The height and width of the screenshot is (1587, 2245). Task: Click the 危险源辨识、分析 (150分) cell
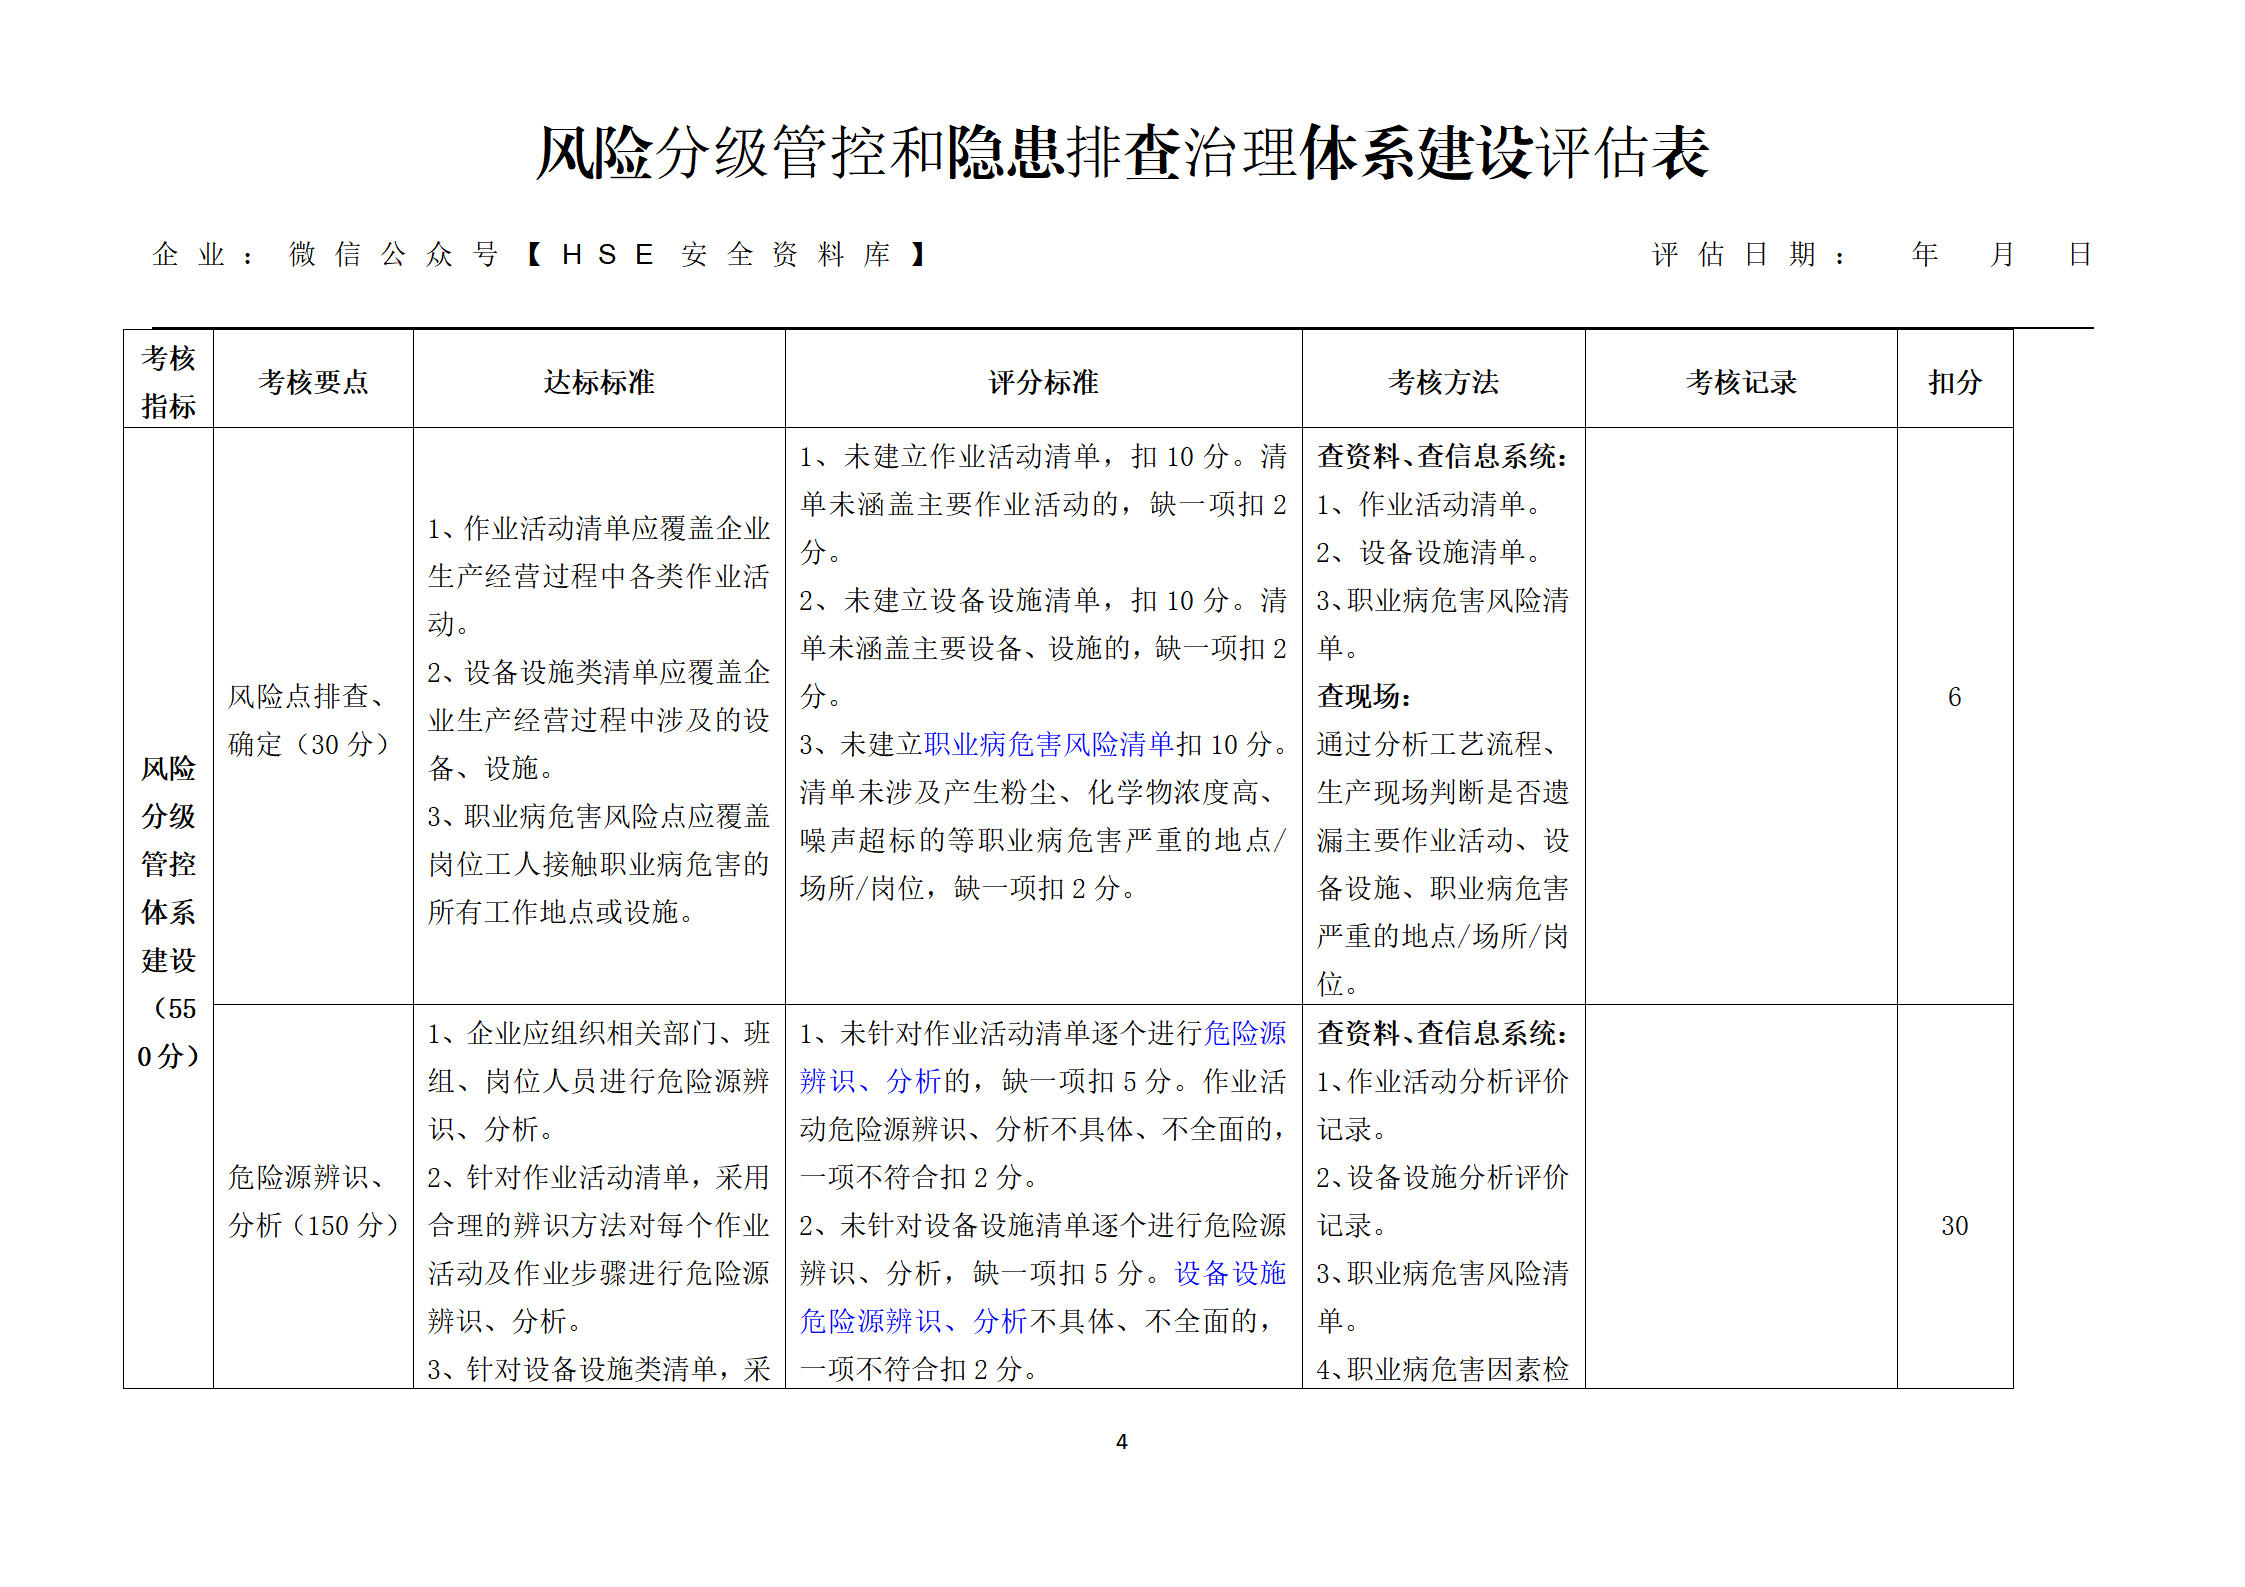point(313,1201)
